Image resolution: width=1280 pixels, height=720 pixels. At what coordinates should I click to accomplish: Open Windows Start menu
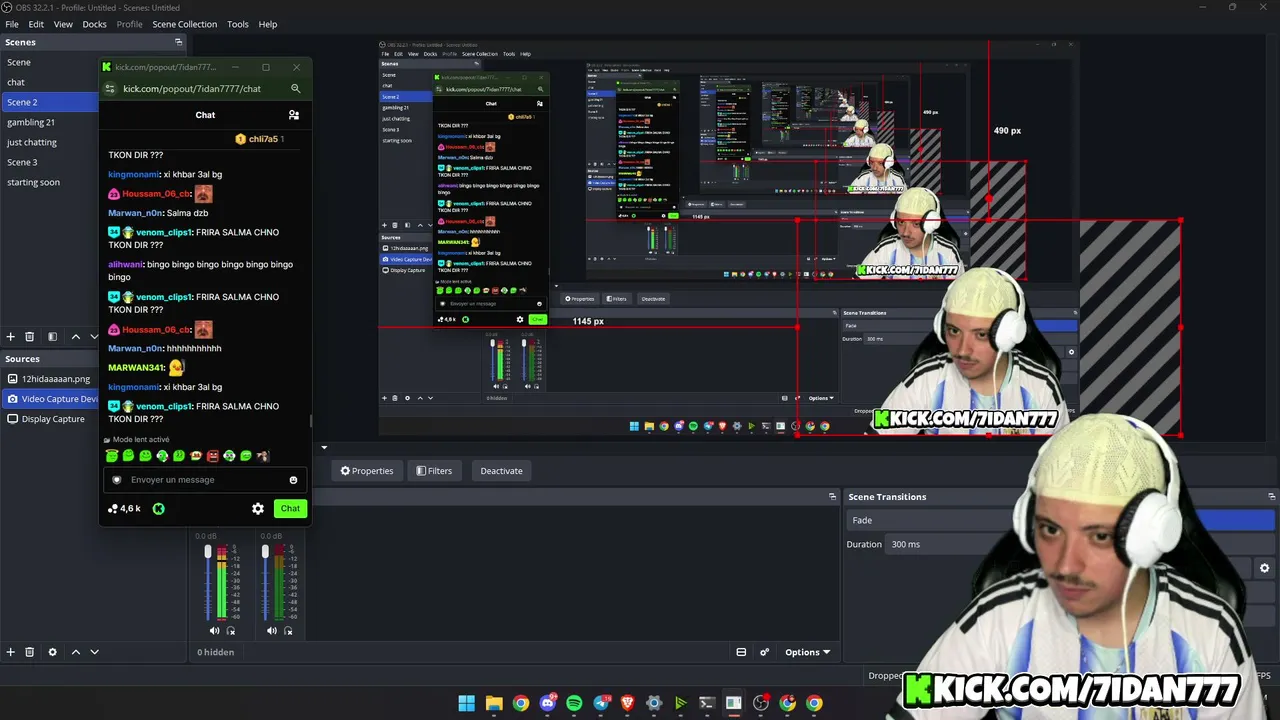click(x=467, y=703)
